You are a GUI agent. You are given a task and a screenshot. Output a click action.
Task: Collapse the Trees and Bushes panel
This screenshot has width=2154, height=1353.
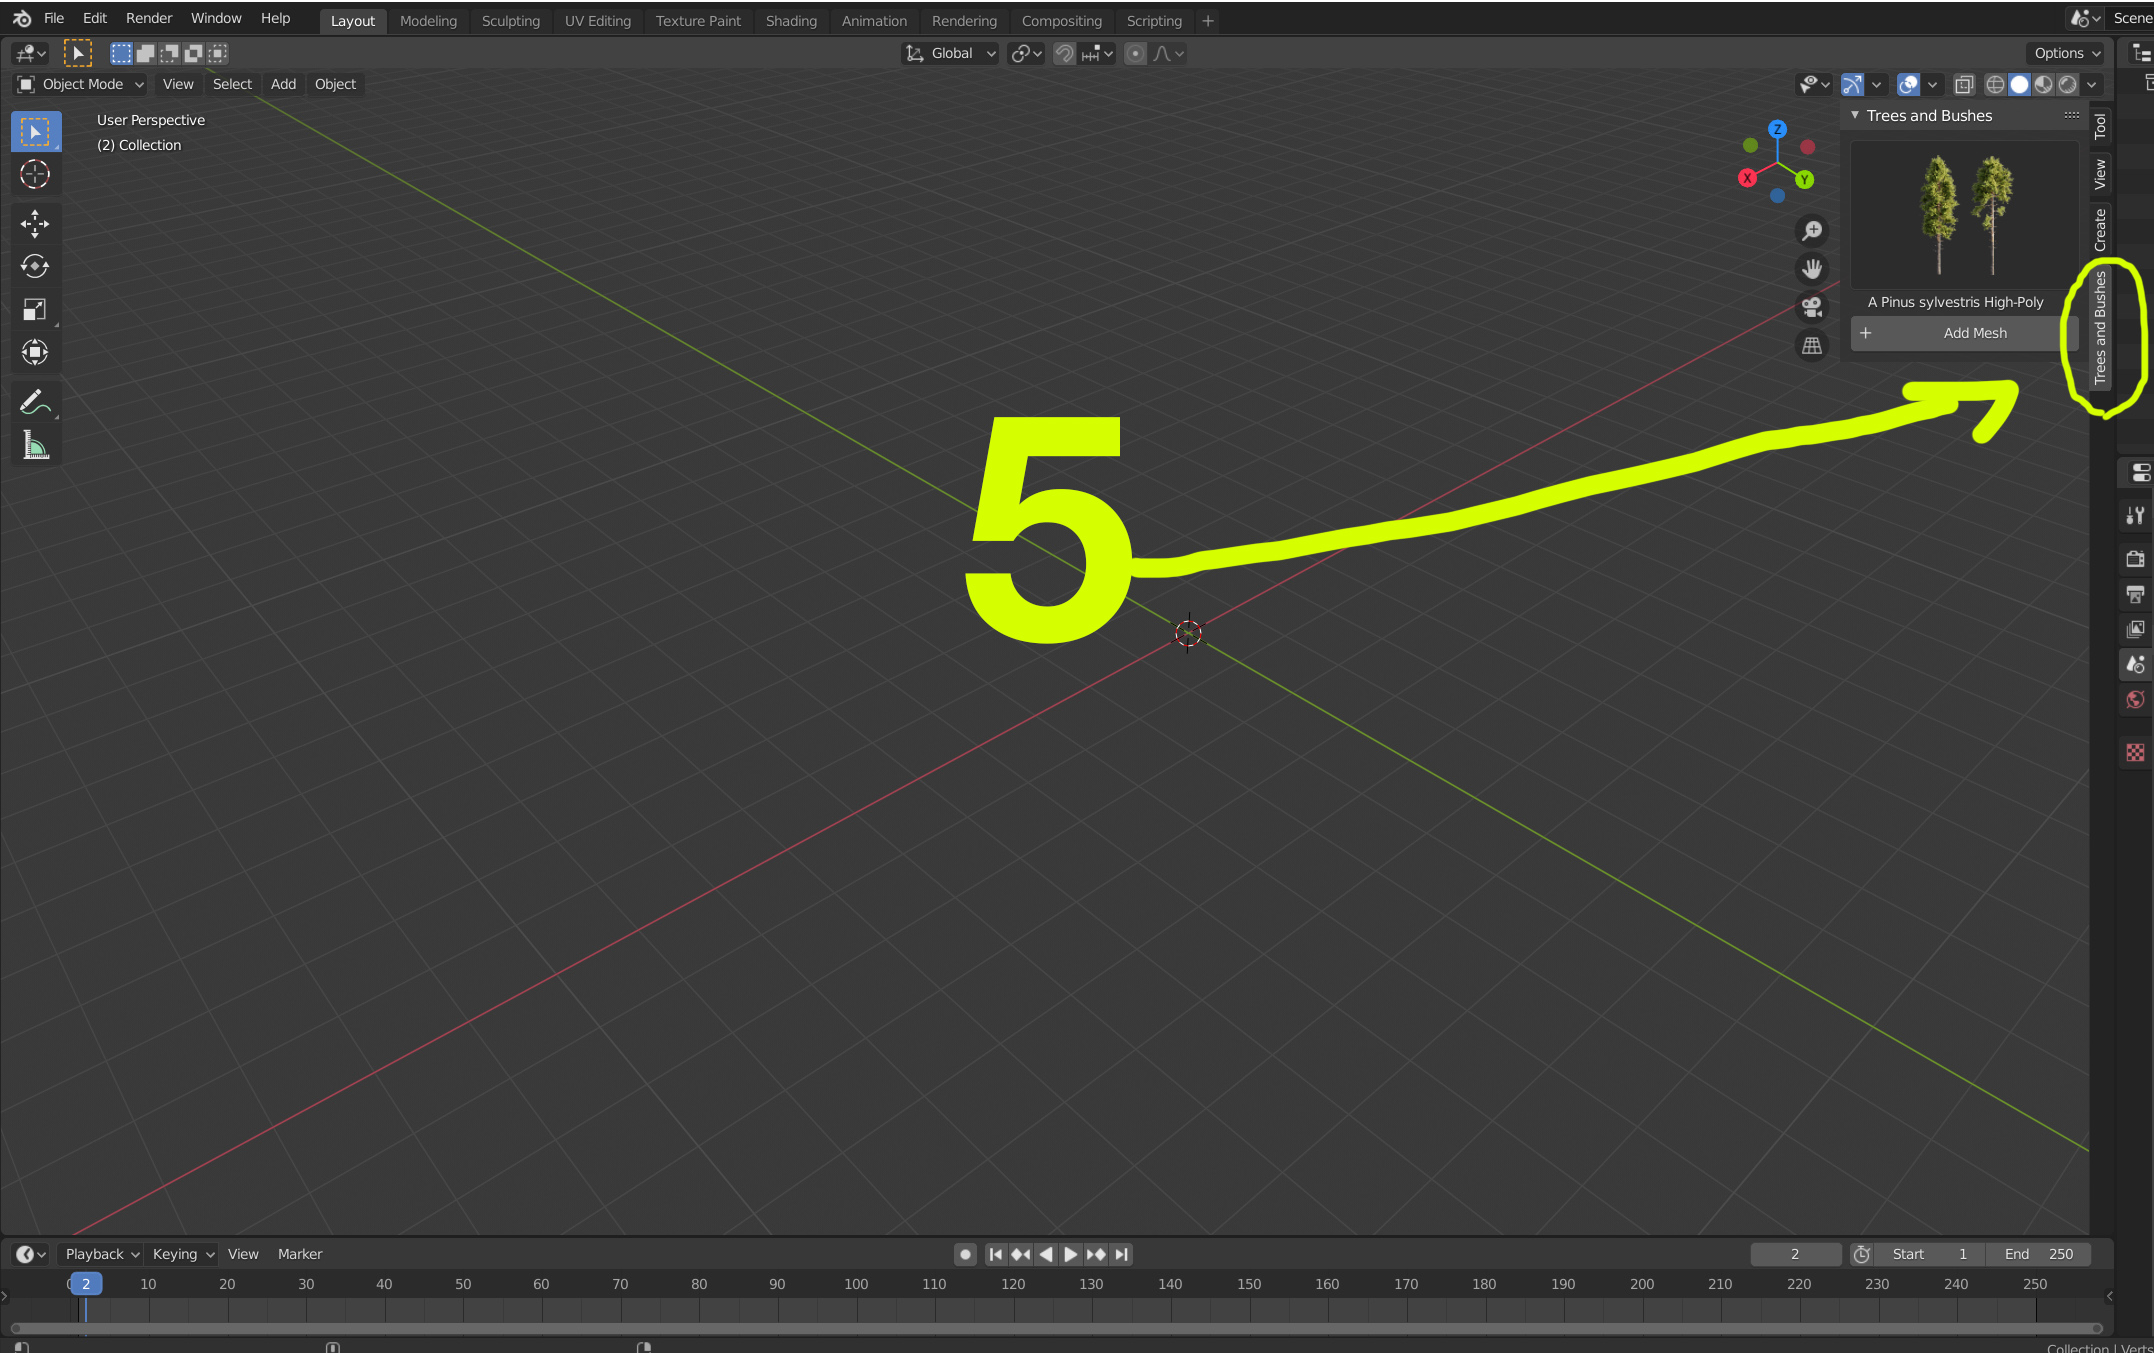click(1856, 116)
